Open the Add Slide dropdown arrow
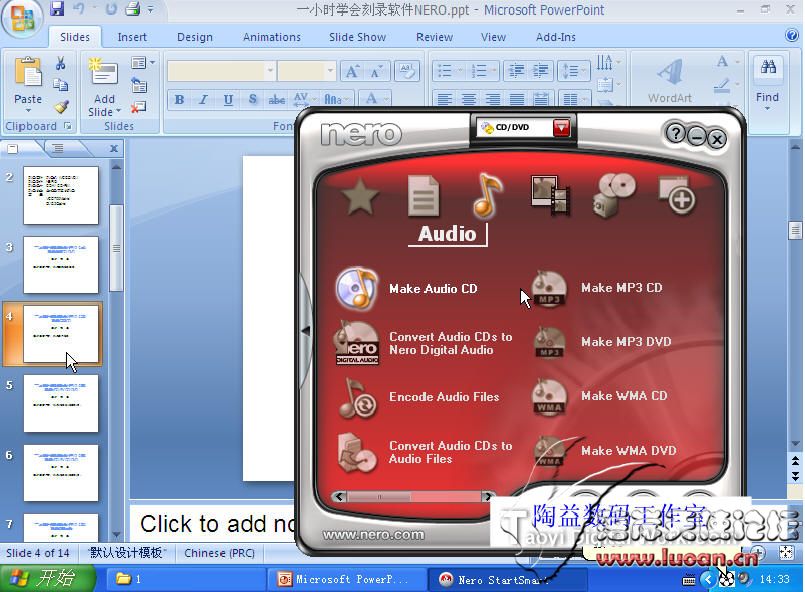The width and height of the screenshot is (805, 592). click(119, 111)
